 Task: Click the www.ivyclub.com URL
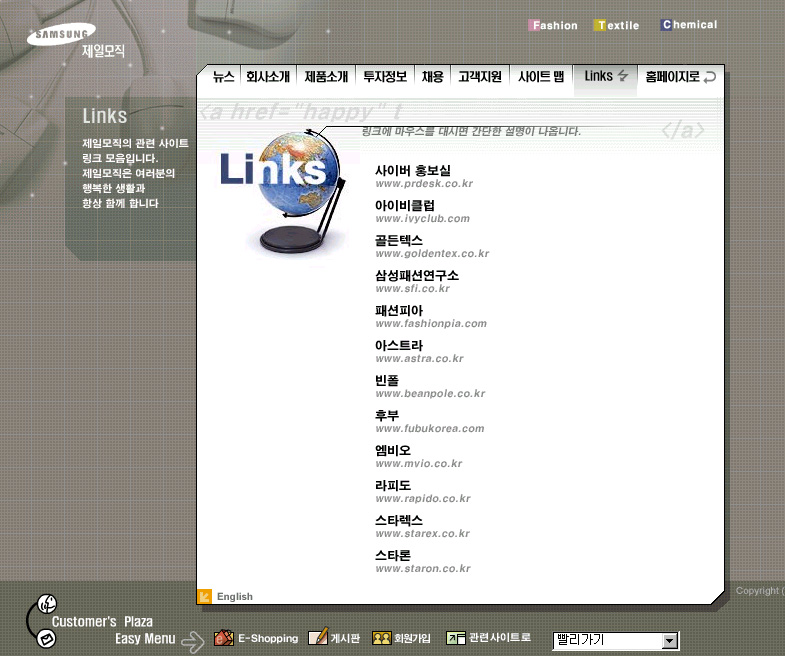(x=423, y=218)
